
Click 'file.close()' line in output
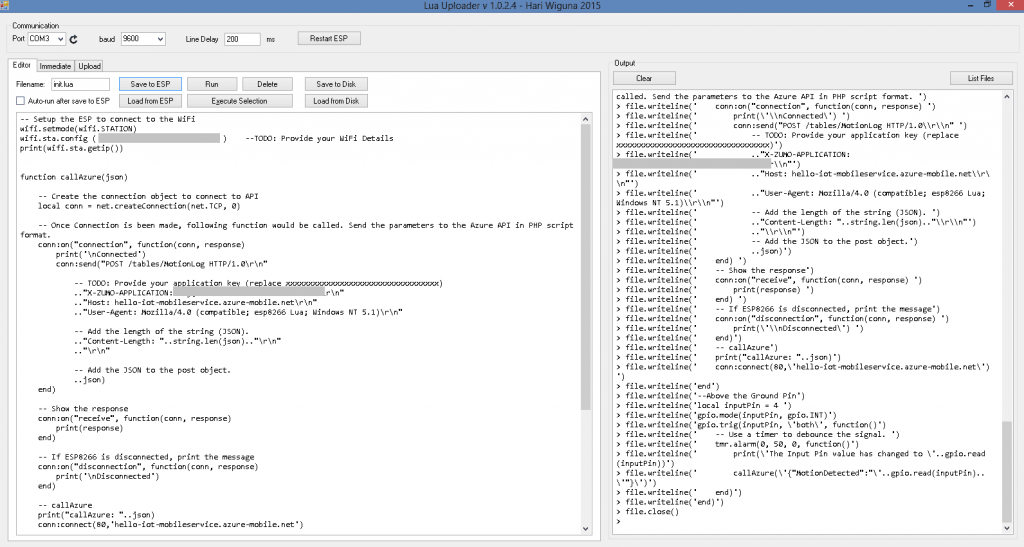(x=652, y=512)
